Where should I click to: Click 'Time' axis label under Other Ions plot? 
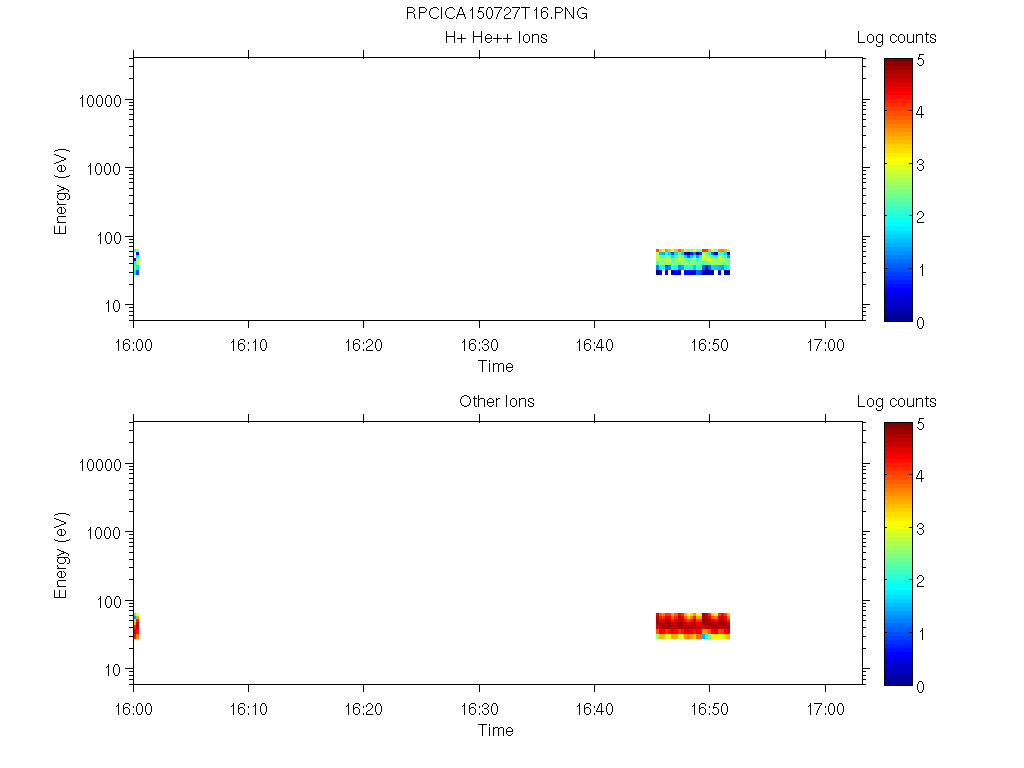tap(495, 730)
